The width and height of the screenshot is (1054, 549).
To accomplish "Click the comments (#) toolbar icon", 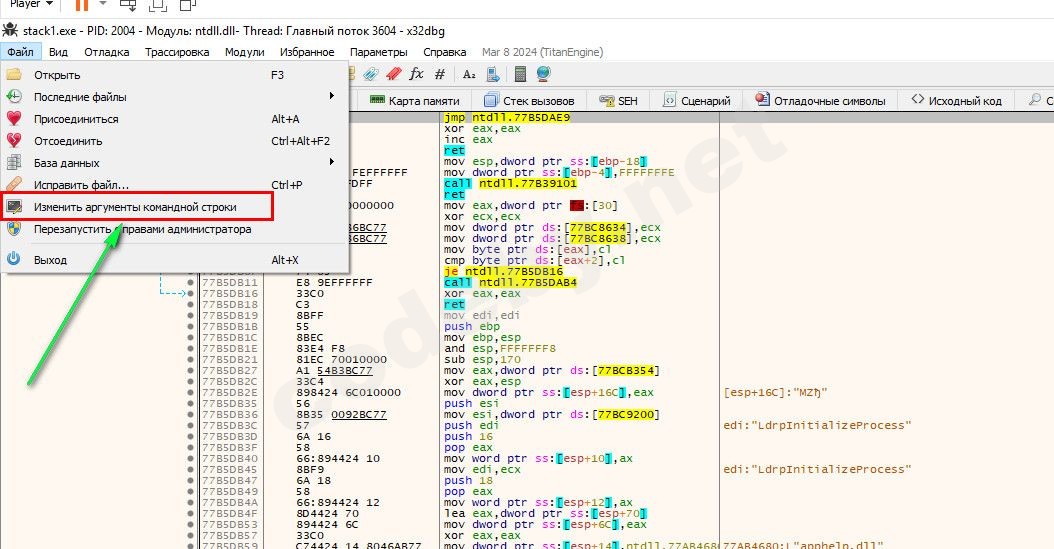I will click(441, 74).
